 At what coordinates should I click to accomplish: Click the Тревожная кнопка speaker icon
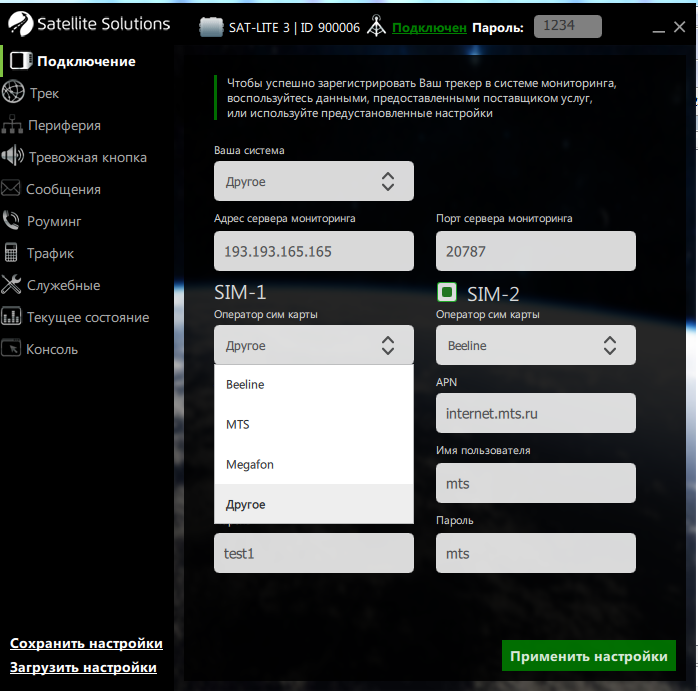click(12, 157)
